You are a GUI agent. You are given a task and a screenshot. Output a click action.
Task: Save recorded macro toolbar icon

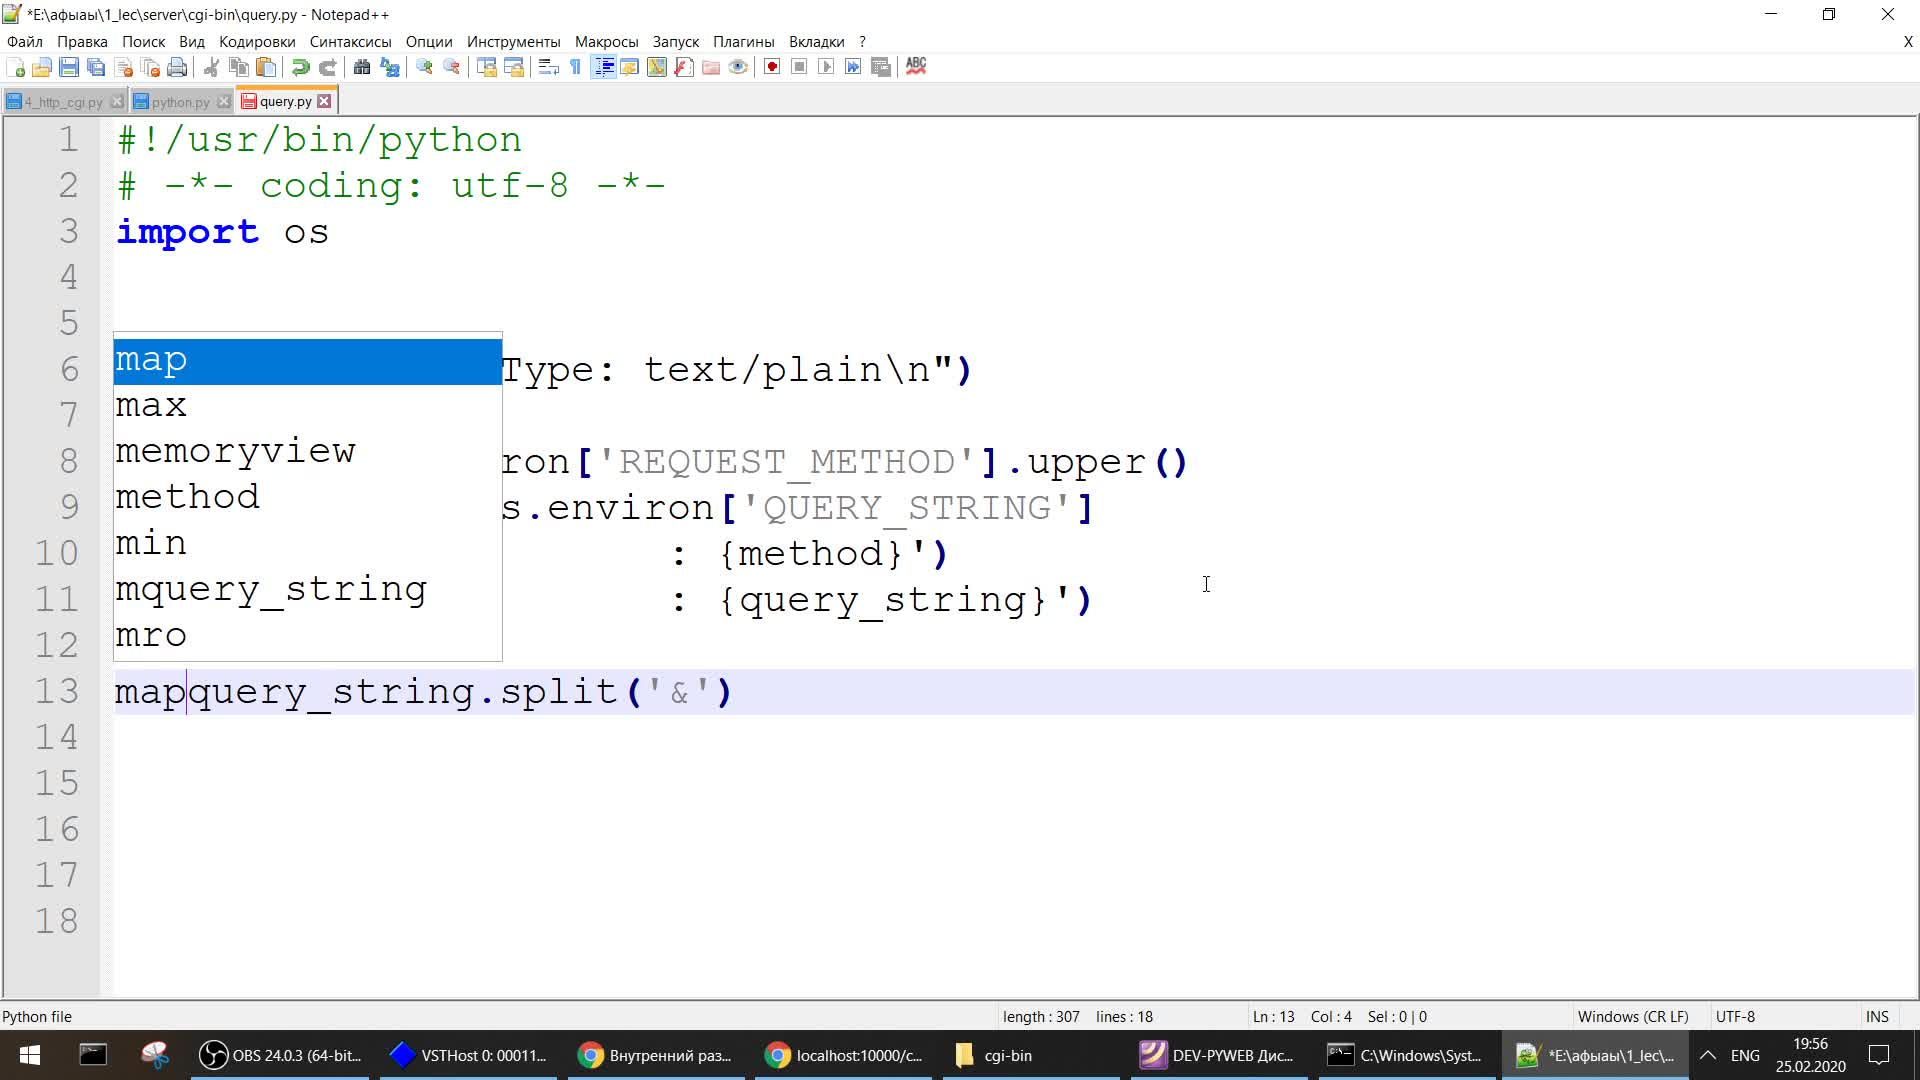(x=881, y=67)
